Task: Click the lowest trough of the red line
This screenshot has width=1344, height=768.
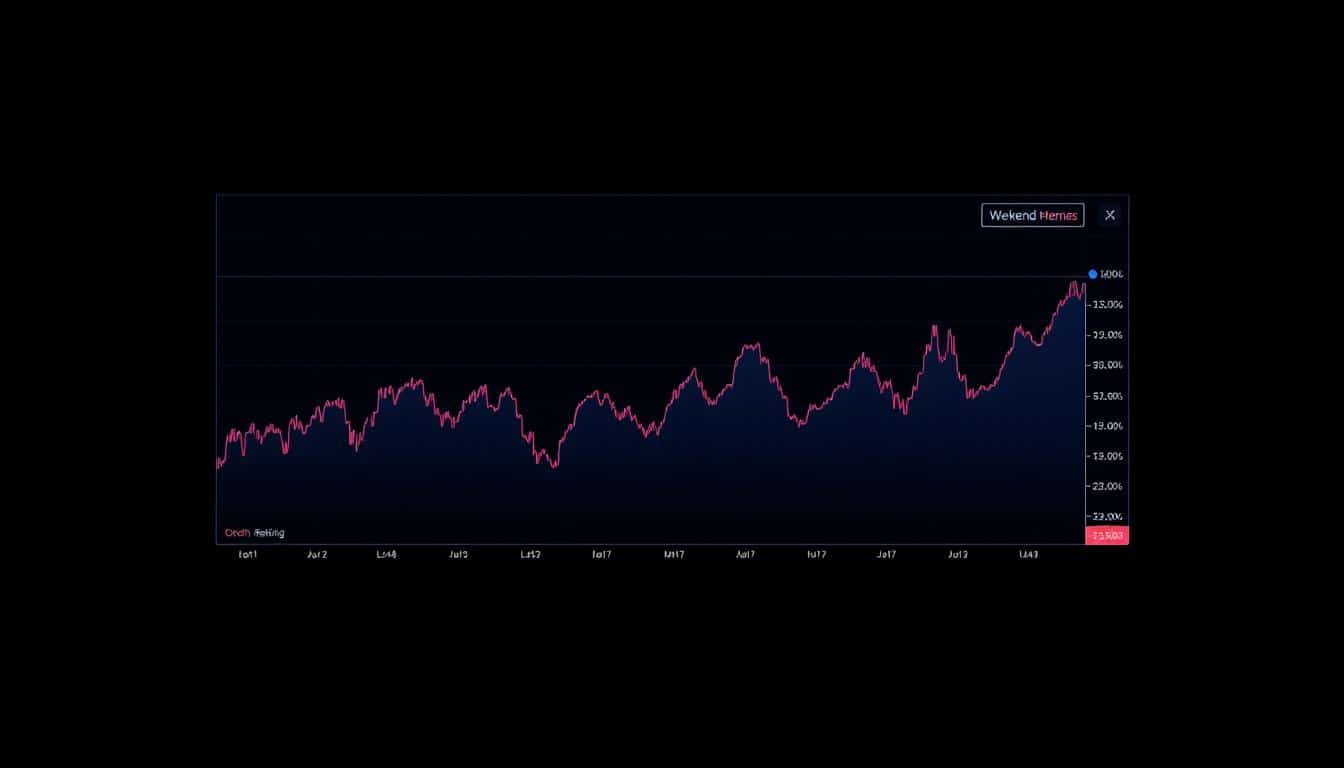Action: point(554,466)
